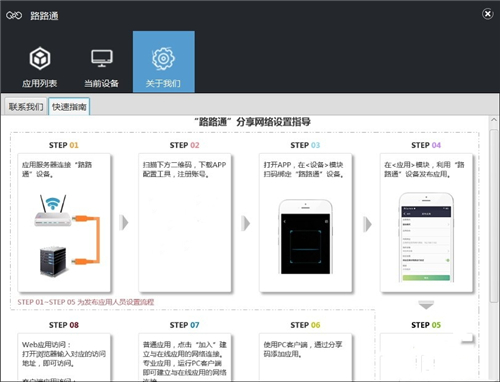
Task: Close the 路路通 window
Action: click(x=487, y=14)
